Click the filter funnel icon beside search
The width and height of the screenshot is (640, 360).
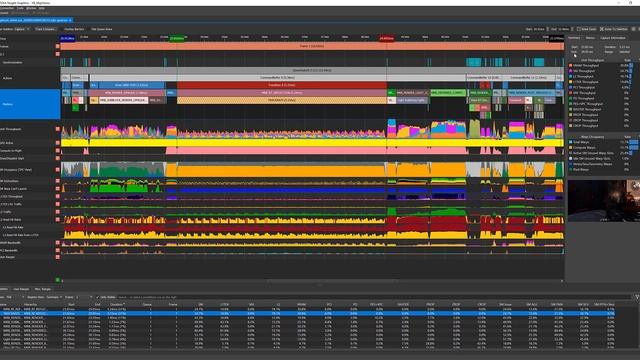pos(637,297)
